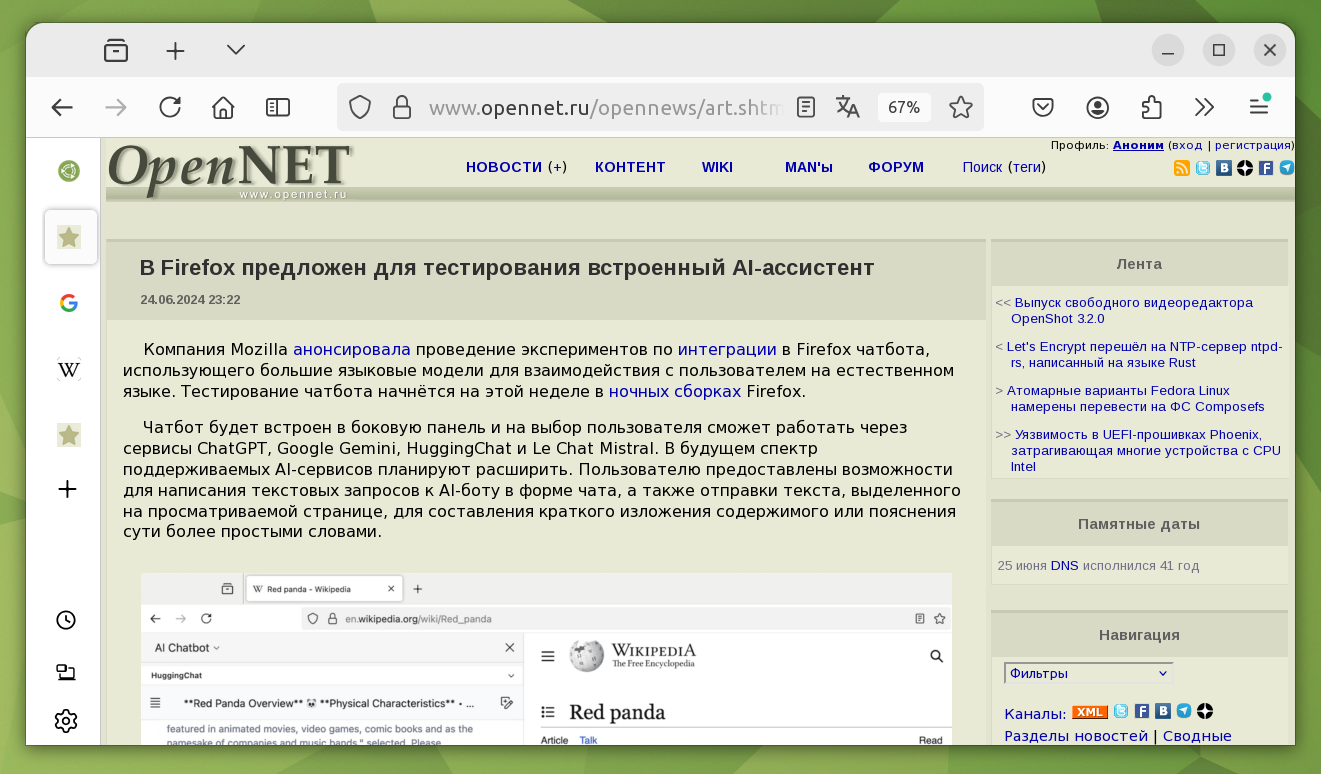Open the embedded AI Chatbot screenshot image
The height and width of the screenshot is (774, 1321).
coord(546,658)
